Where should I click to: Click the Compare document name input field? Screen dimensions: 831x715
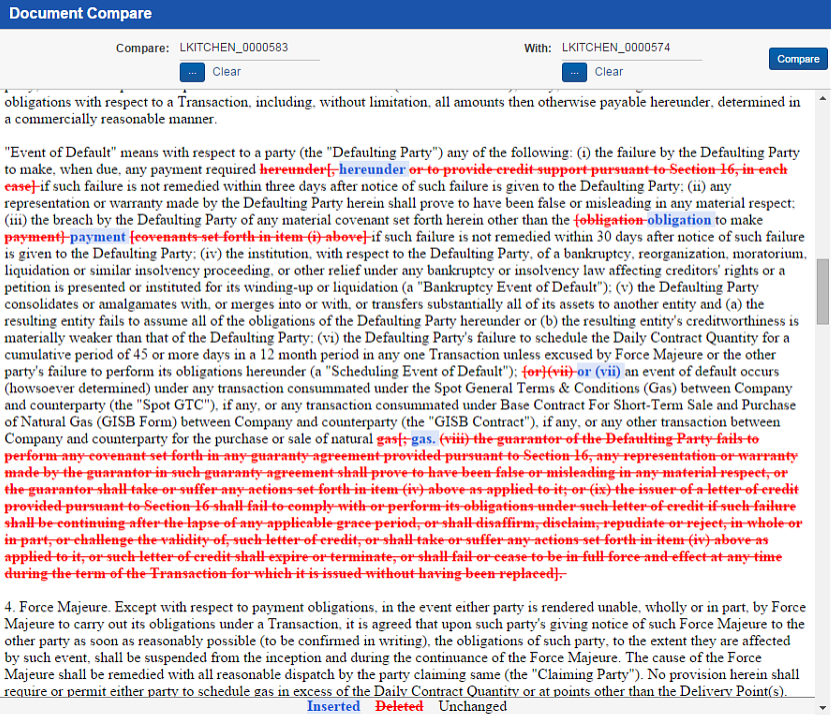point(248,47)
